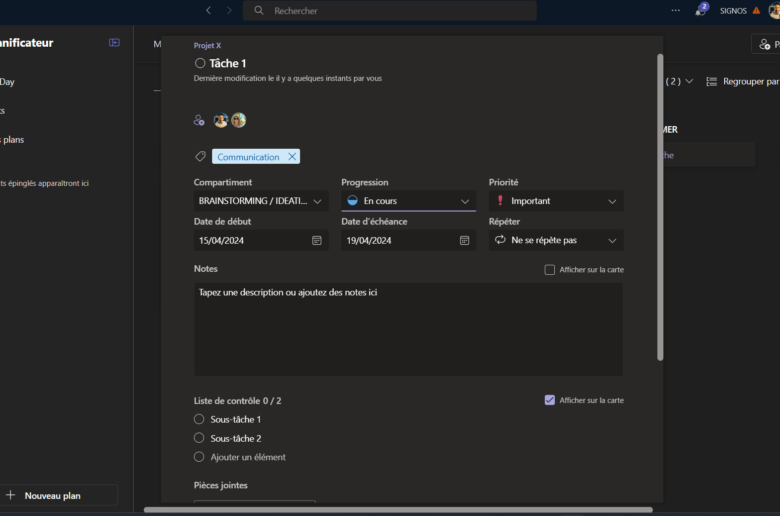
Task: Click the activity notifications bell icon
Action: coord(701,11)
